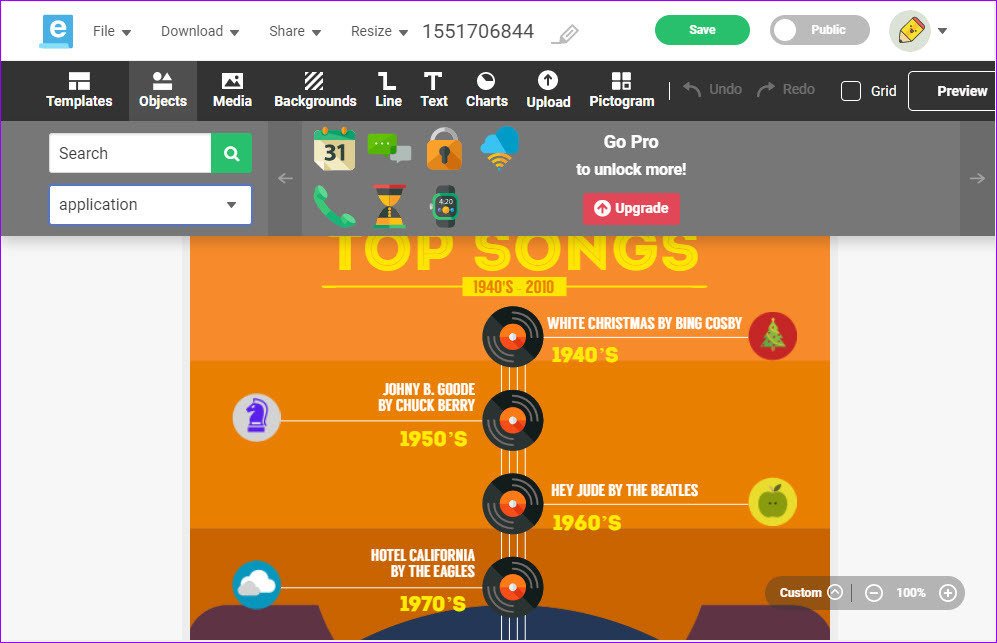Viewport: 997px width, 643px height.
Task: Select the green phone handset icon
Action: (x=334, y=206)
